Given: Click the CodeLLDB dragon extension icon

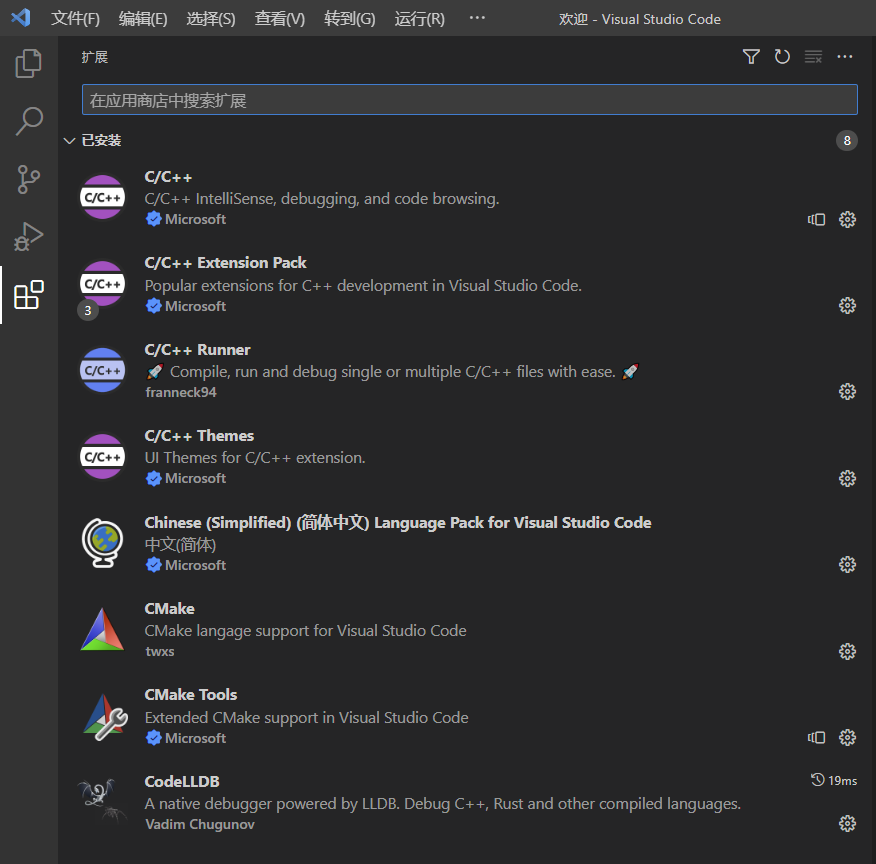Looking at the screenshot, I should tap(103, 801).
